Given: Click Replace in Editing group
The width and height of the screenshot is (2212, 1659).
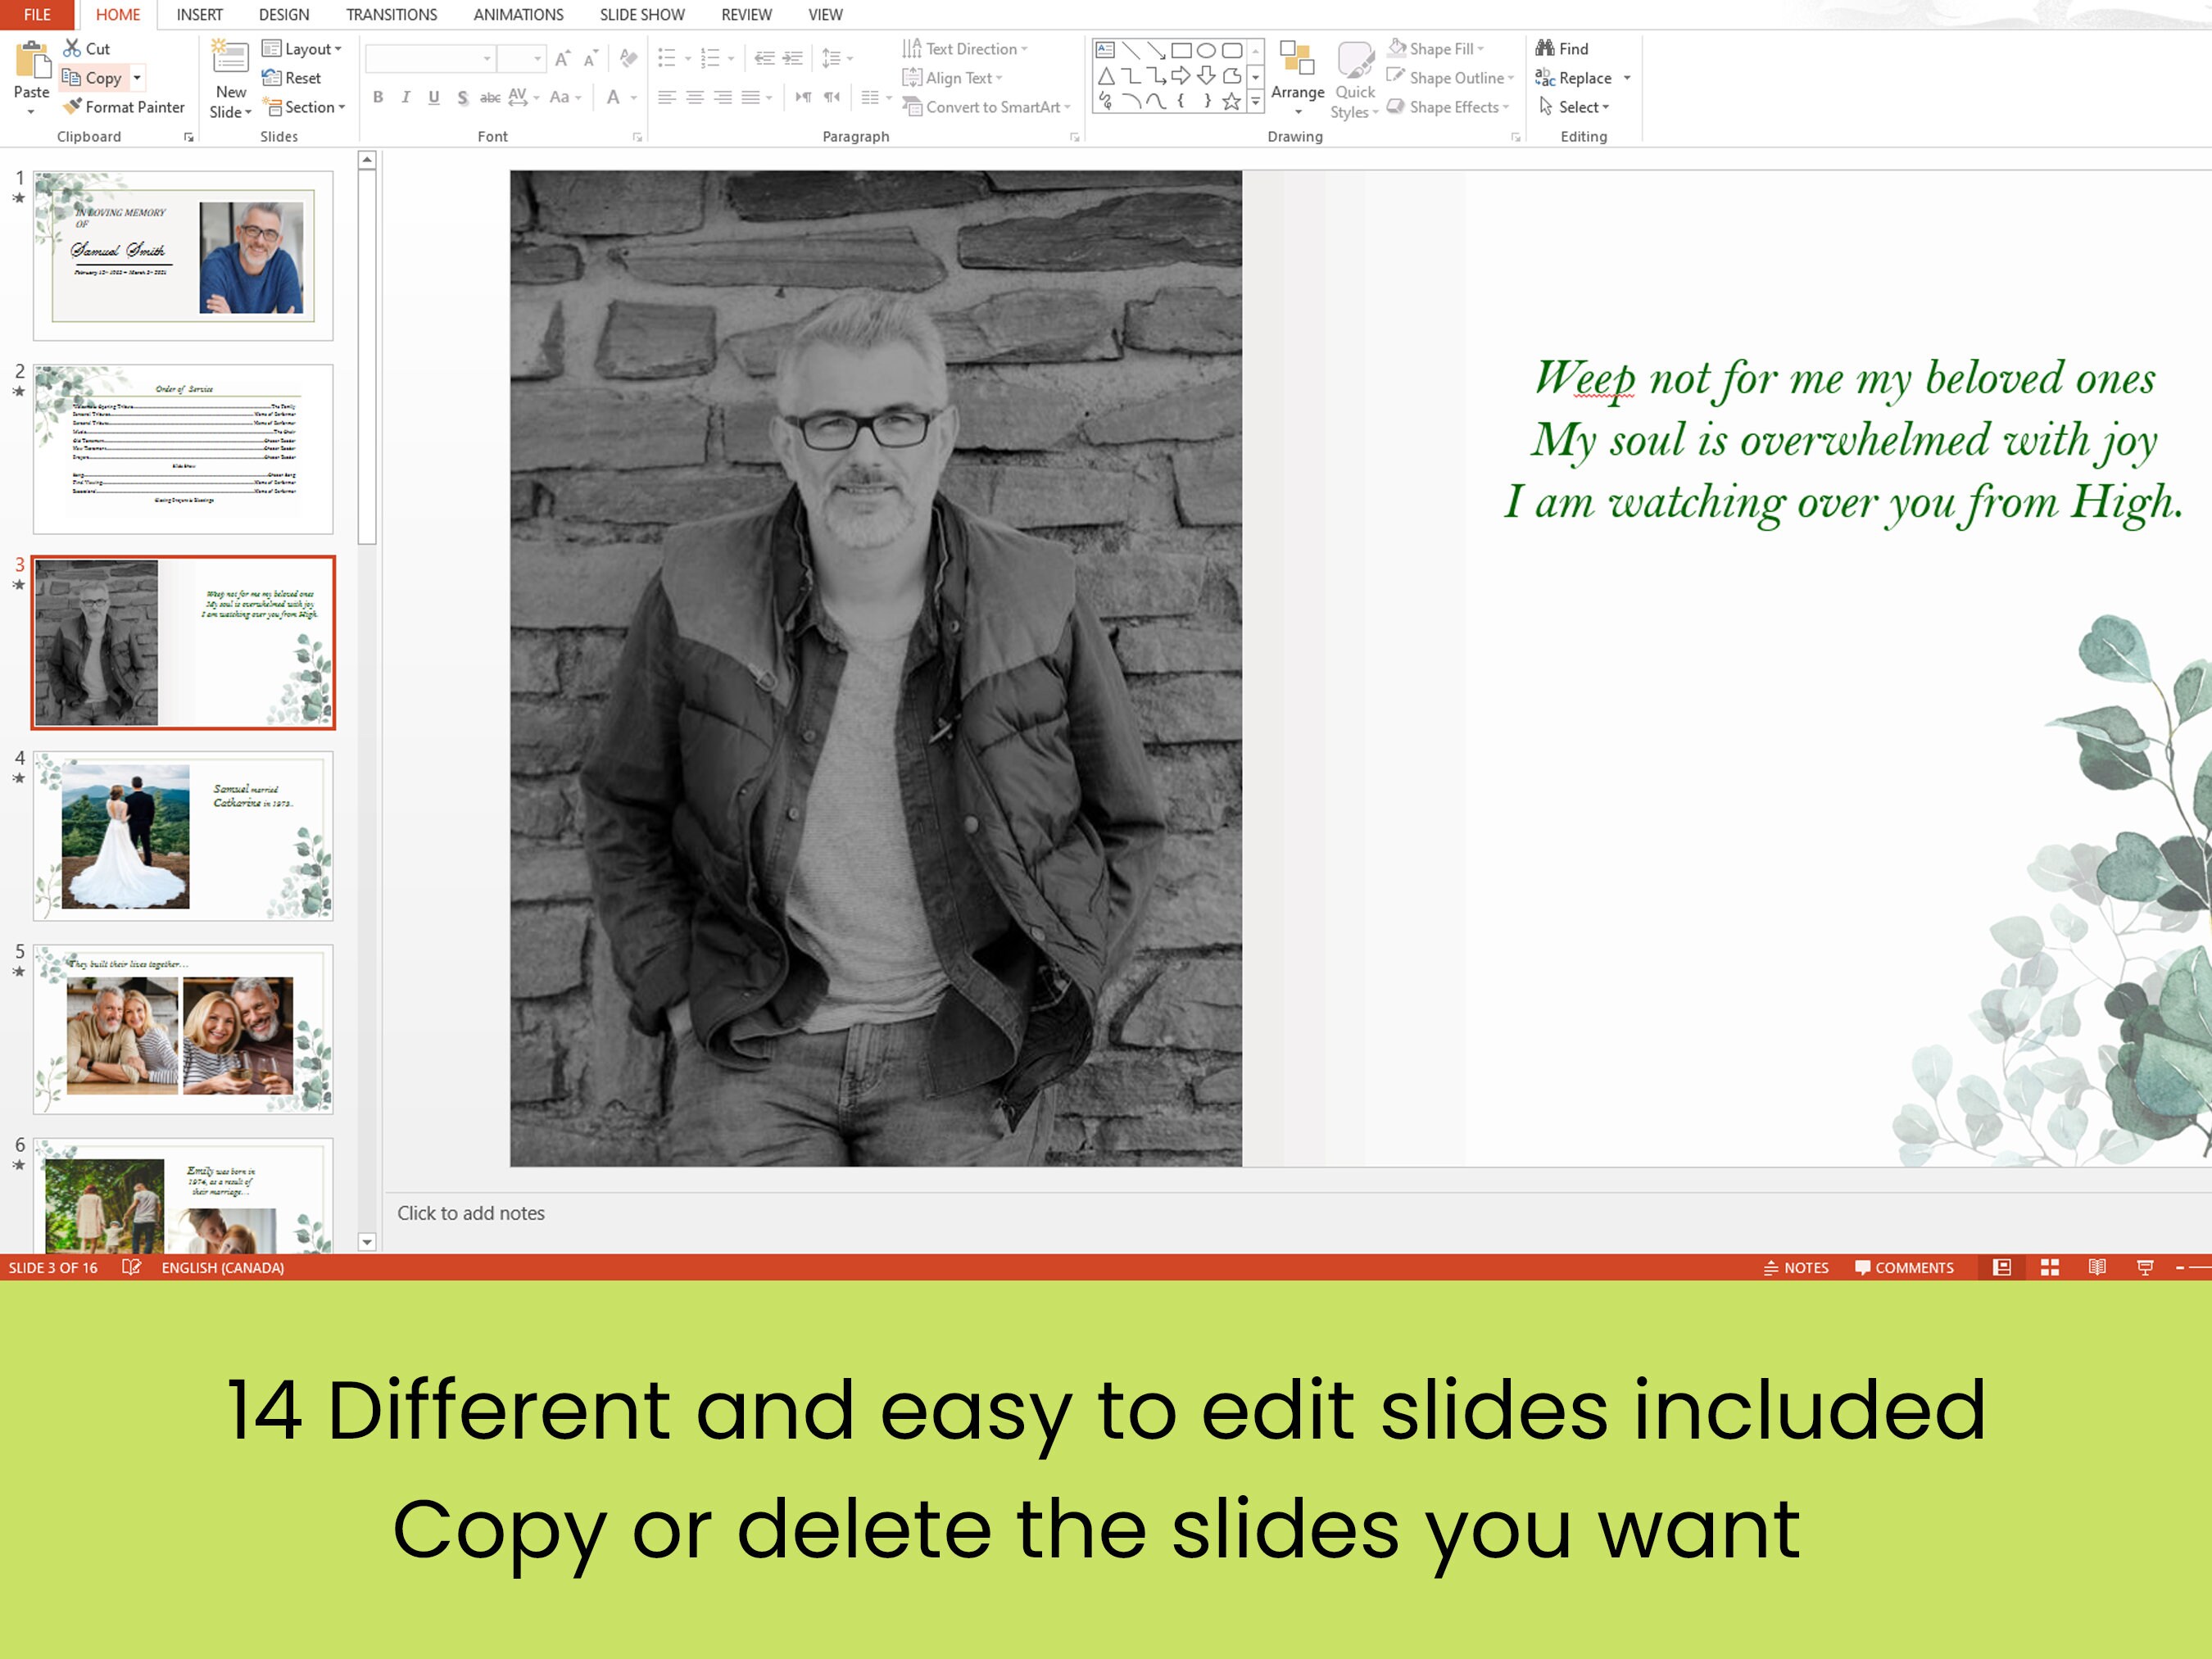Looking at the screenshot, I should click(x=1574, y=78).
